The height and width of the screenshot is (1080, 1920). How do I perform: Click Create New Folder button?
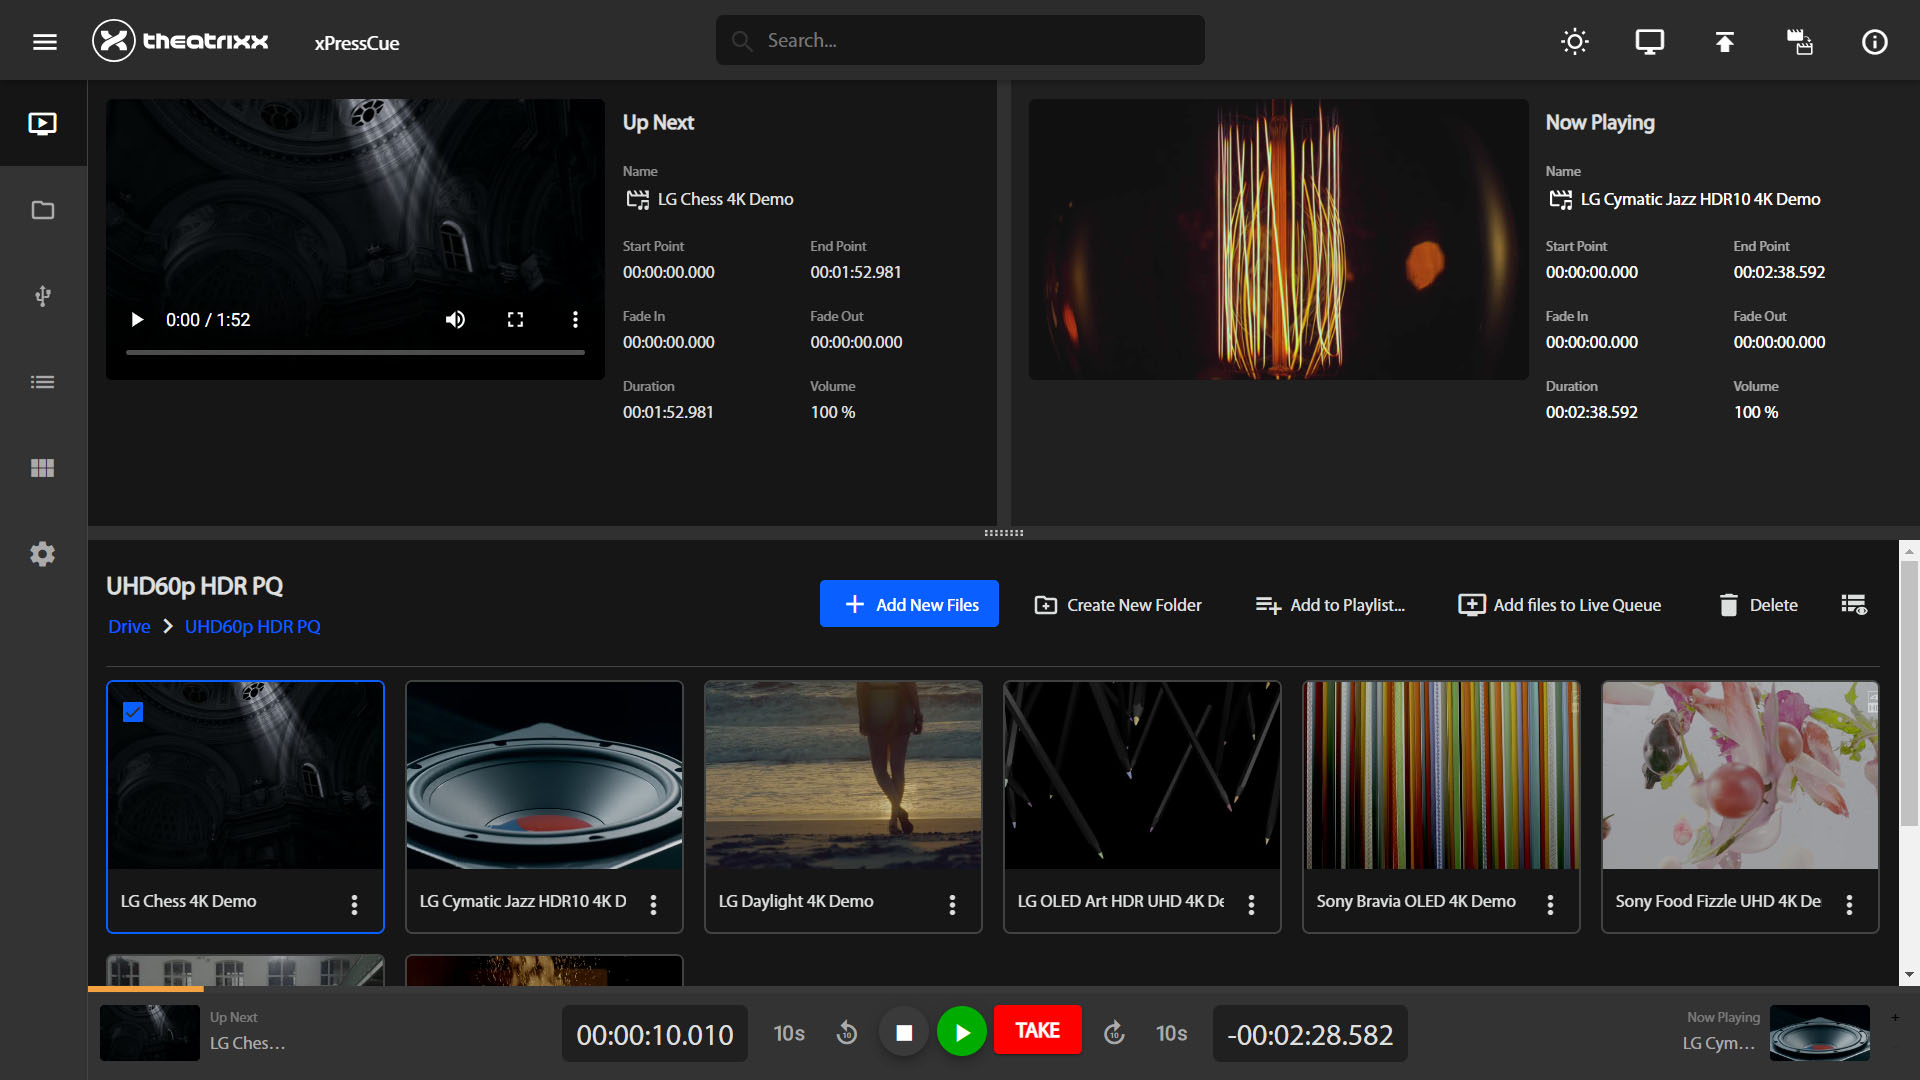(1118, 605)
